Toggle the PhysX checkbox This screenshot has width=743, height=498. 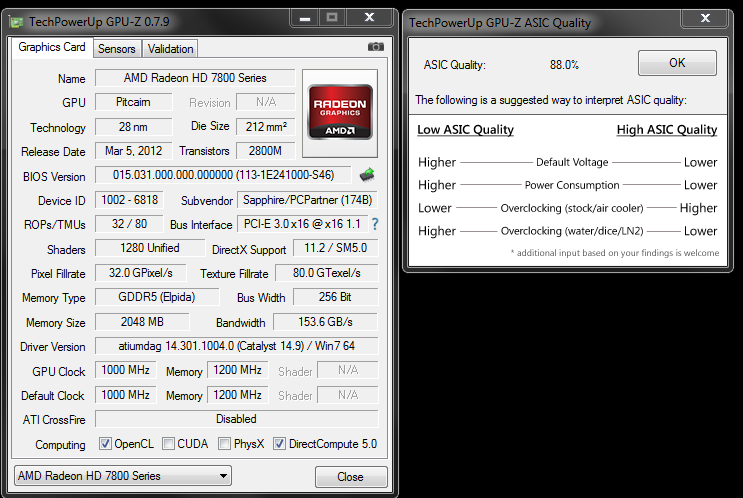(x=224, y=444)
